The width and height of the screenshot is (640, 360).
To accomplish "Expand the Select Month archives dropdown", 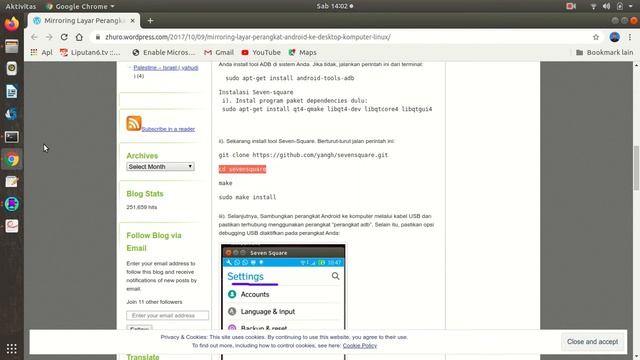I will click(x=160, y=167).
